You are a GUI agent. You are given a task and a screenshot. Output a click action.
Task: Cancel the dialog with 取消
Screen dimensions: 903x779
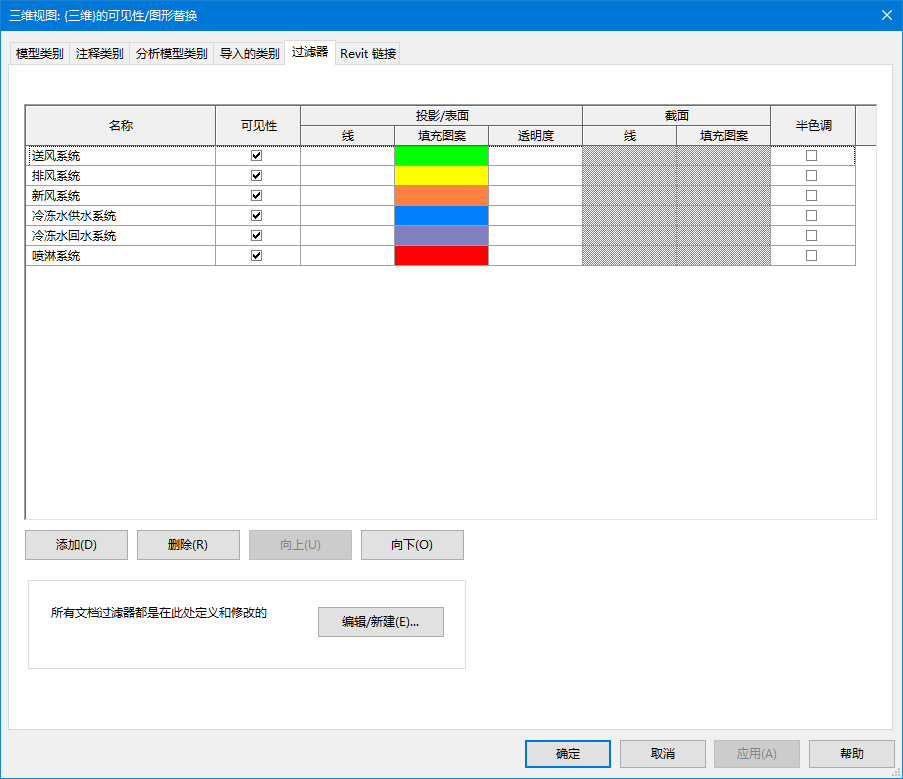pyautogui.click(x=663, y=754)
